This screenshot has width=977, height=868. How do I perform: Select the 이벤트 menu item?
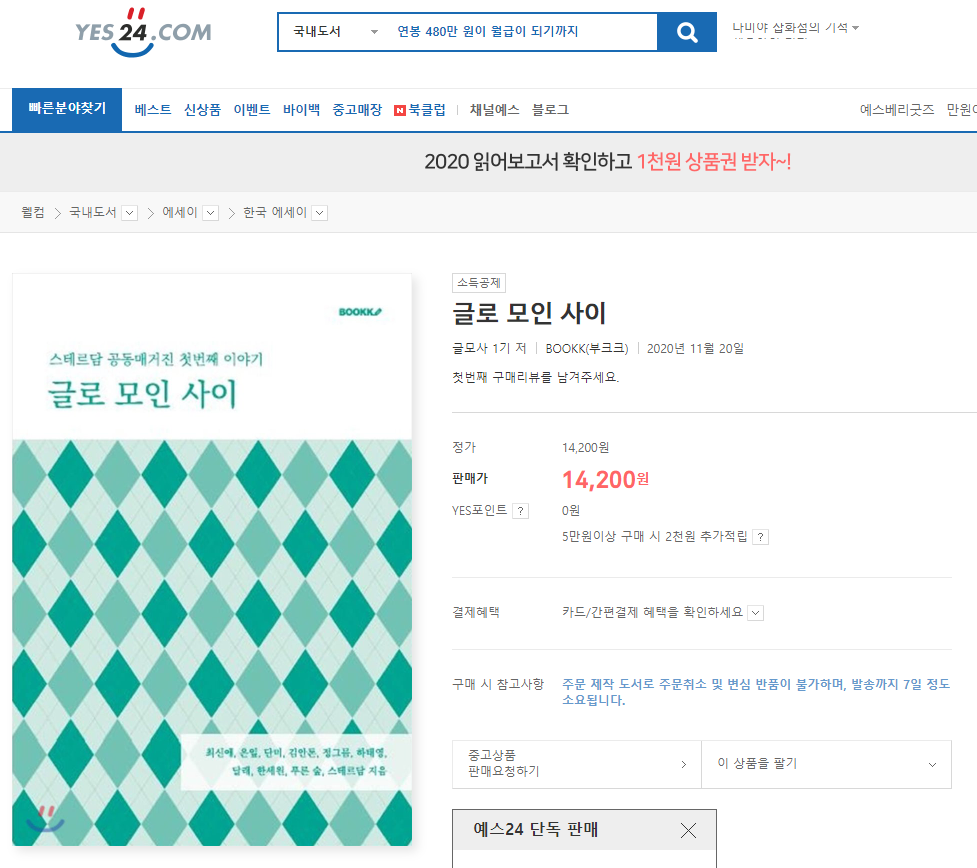pyautogui.click(x=252, y=110)
